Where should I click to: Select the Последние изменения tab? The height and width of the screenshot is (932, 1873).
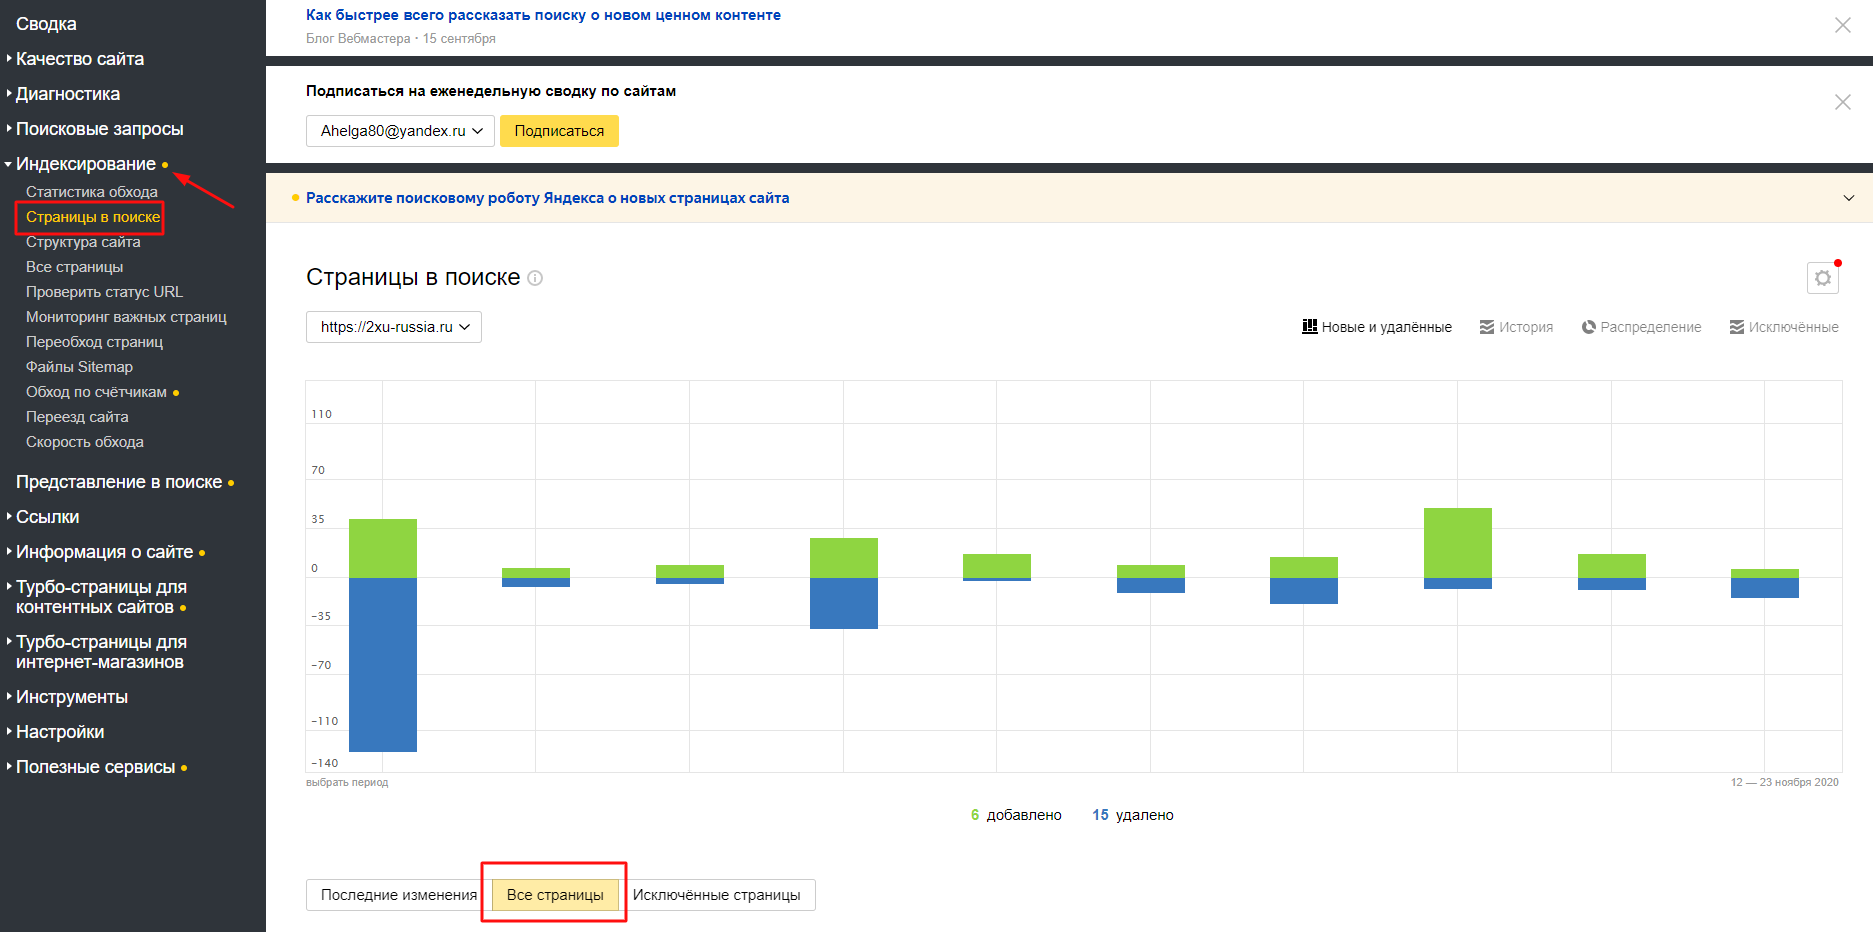click(399, 895)
